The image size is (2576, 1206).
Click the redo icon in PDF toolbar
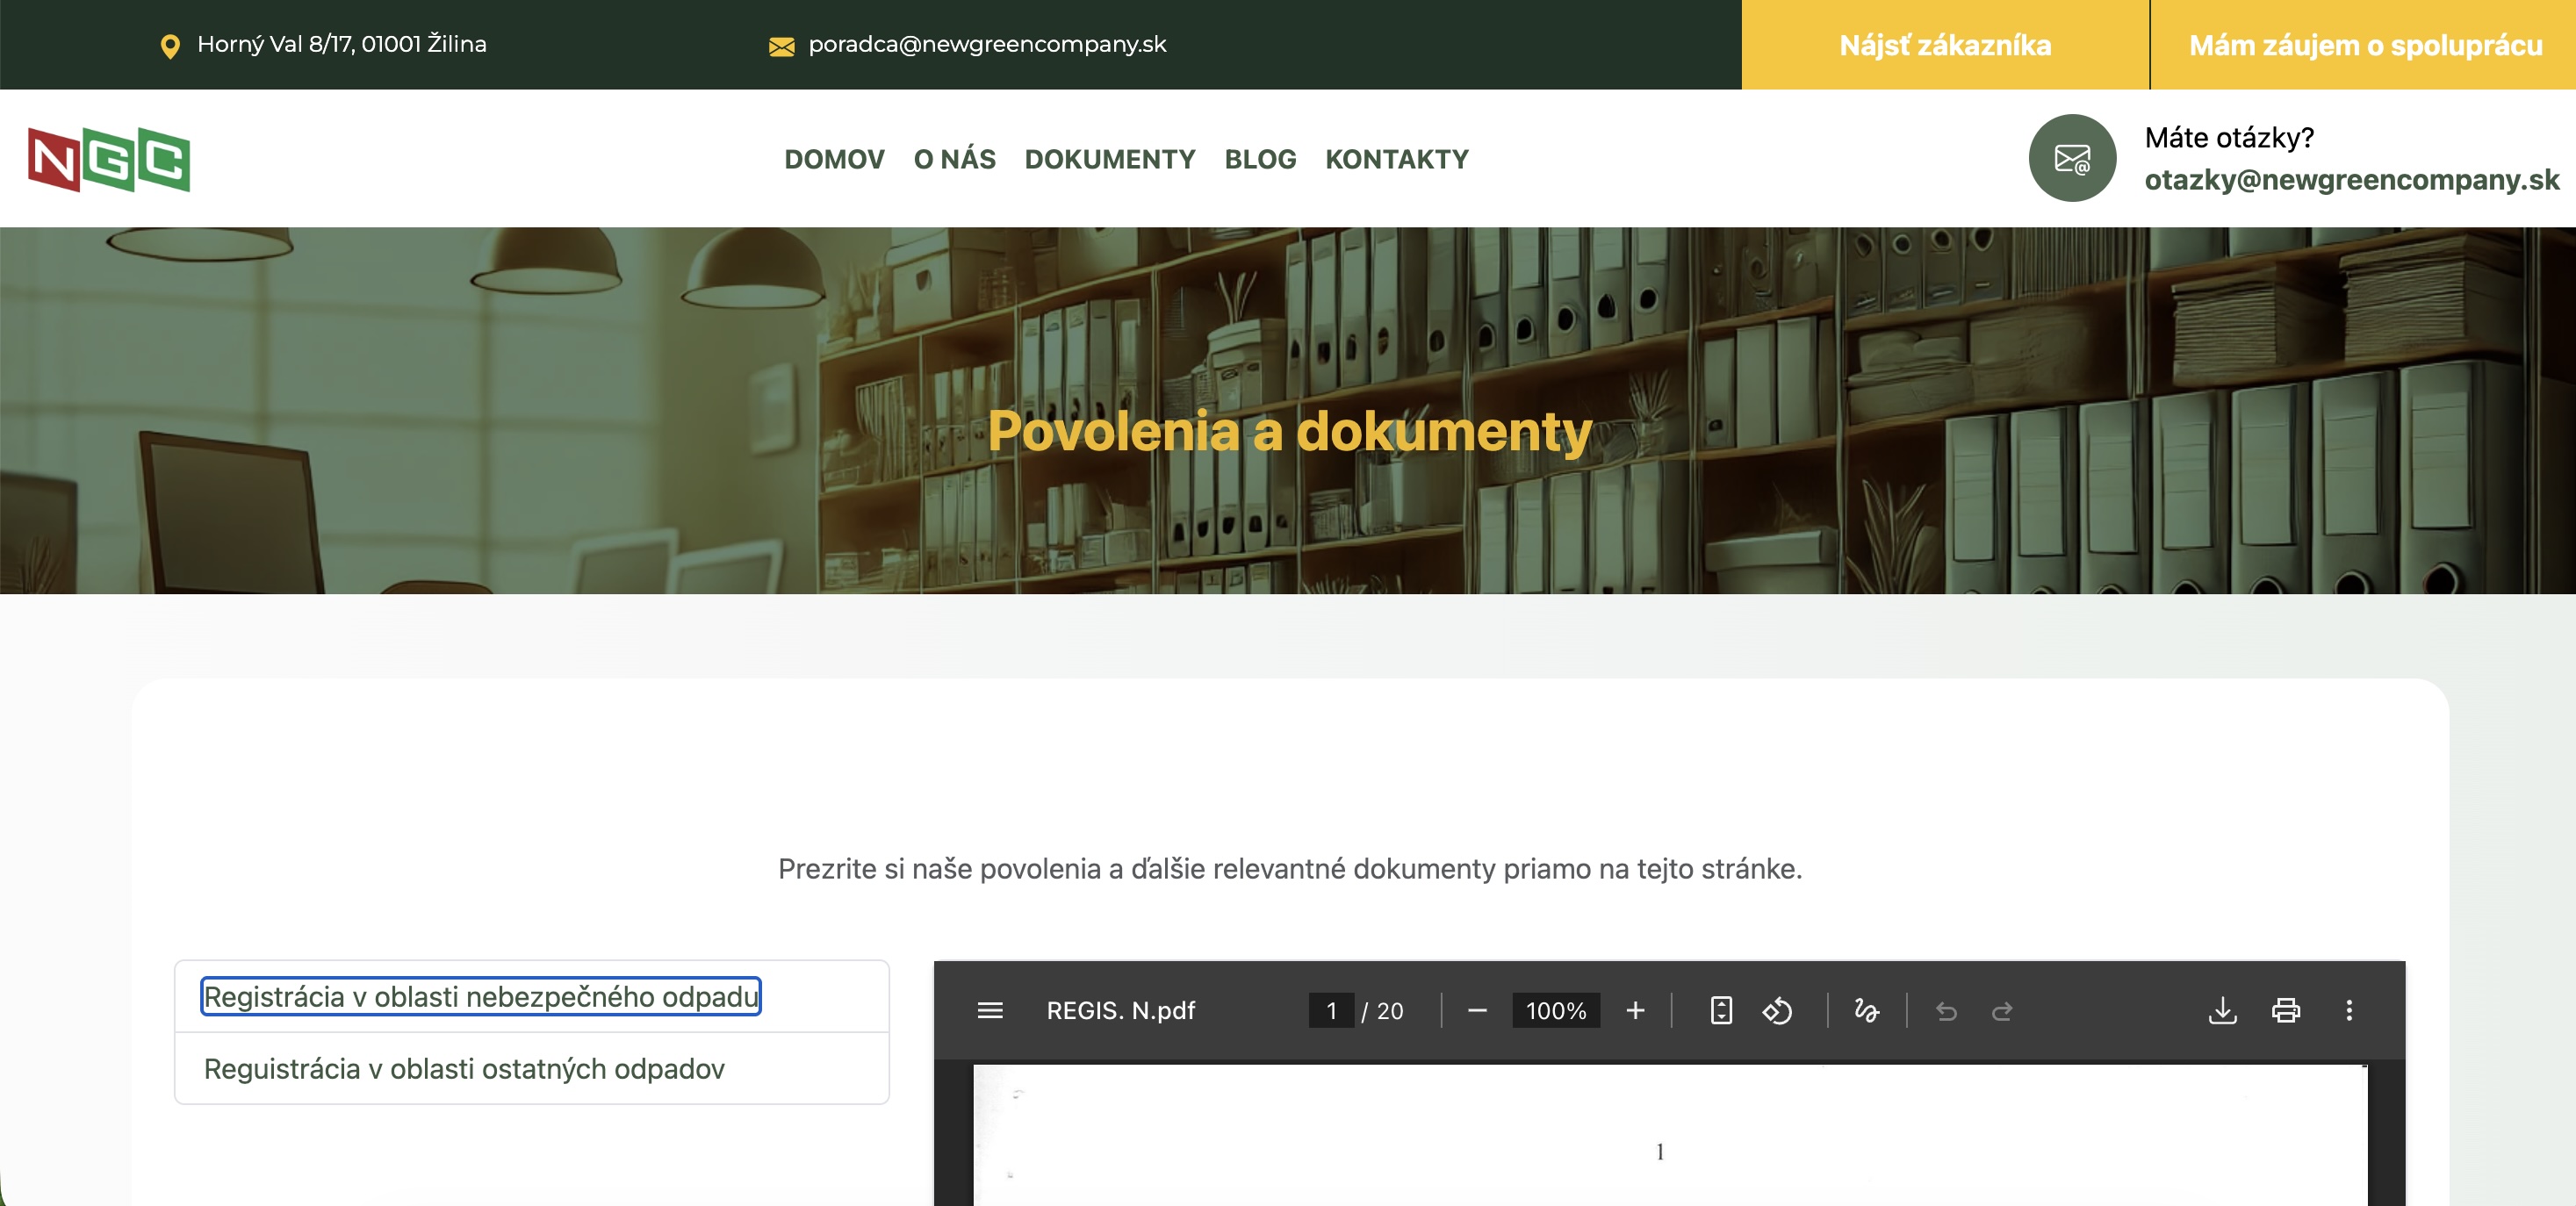tap(2001, 1010)
